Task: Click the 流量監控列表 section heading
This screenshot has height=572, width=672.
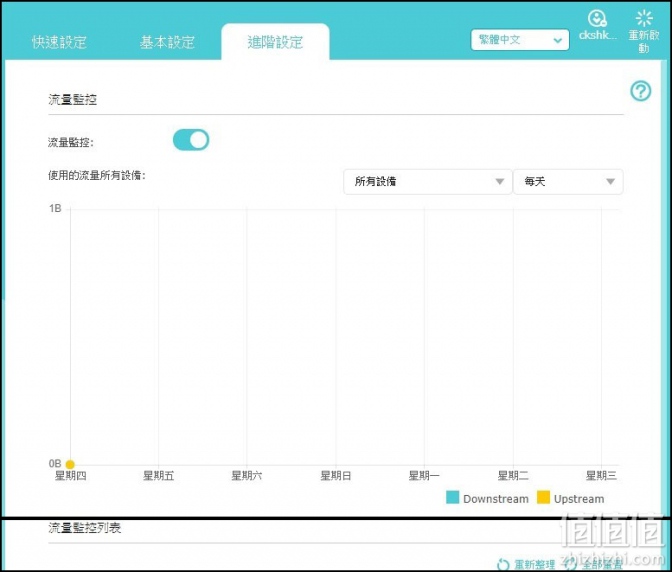Action: point(84,528)
